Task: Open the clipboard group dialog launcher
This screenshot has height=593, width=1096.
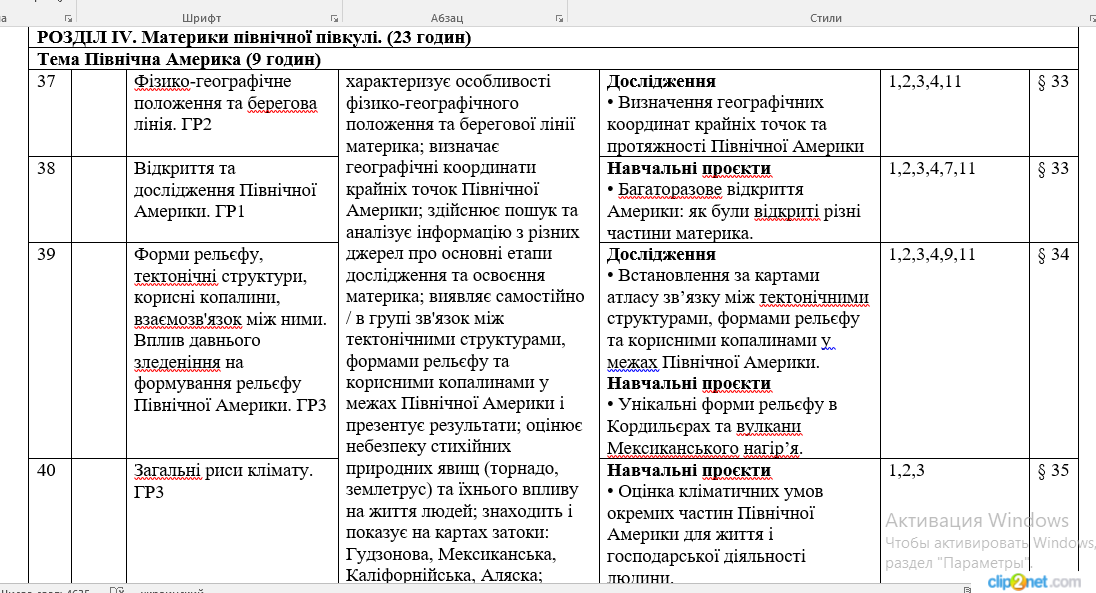Action: [x=68, y=18]
